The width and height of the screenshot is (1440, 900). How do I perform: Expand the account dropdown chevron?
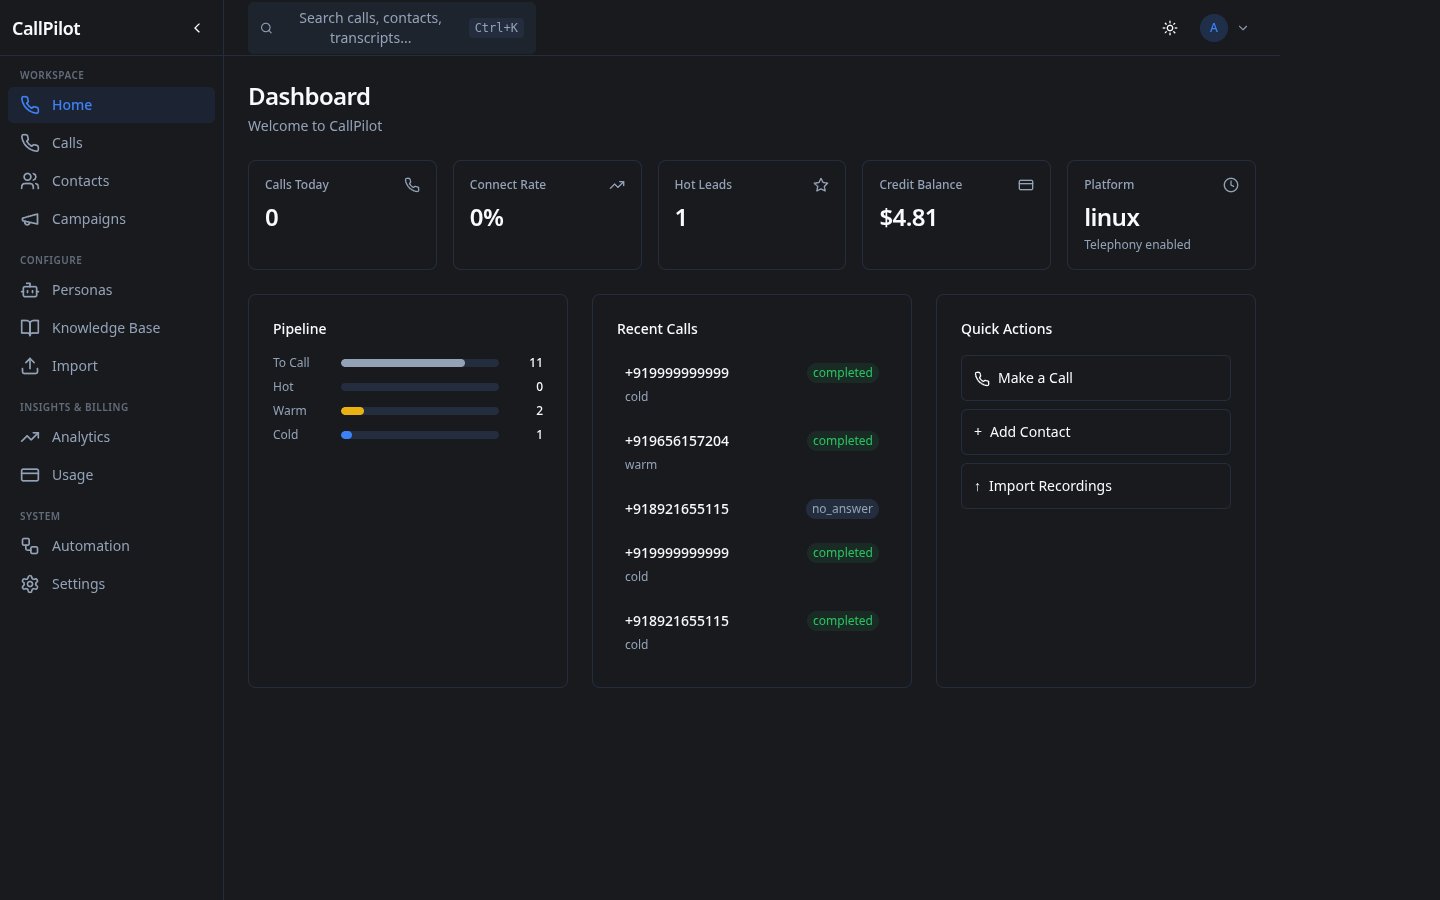pos(1243,28)
